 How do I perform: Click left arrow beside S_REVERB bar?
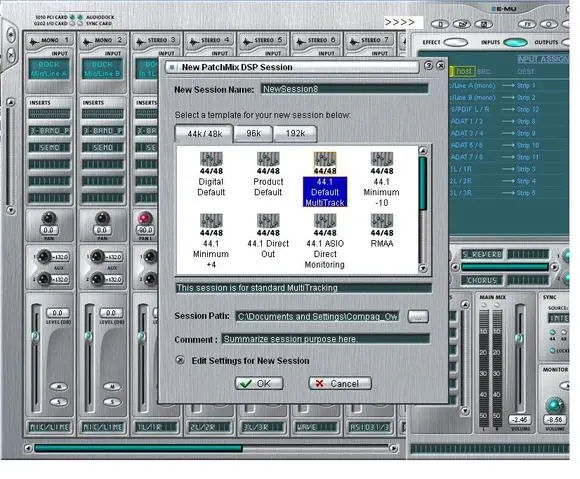(x=455, y=267)
